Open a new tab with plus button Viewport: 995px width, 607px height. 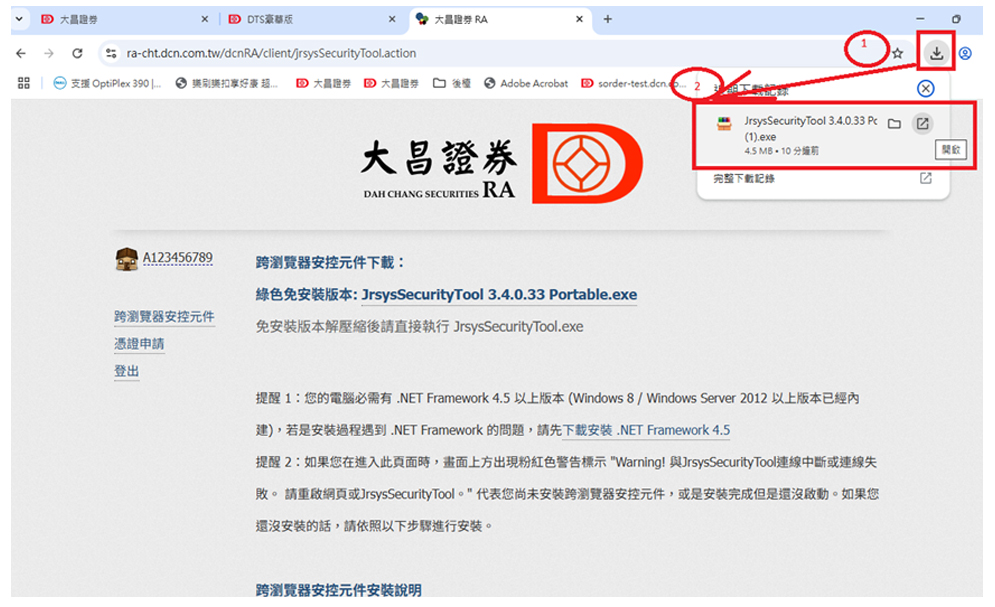(608, 19)
